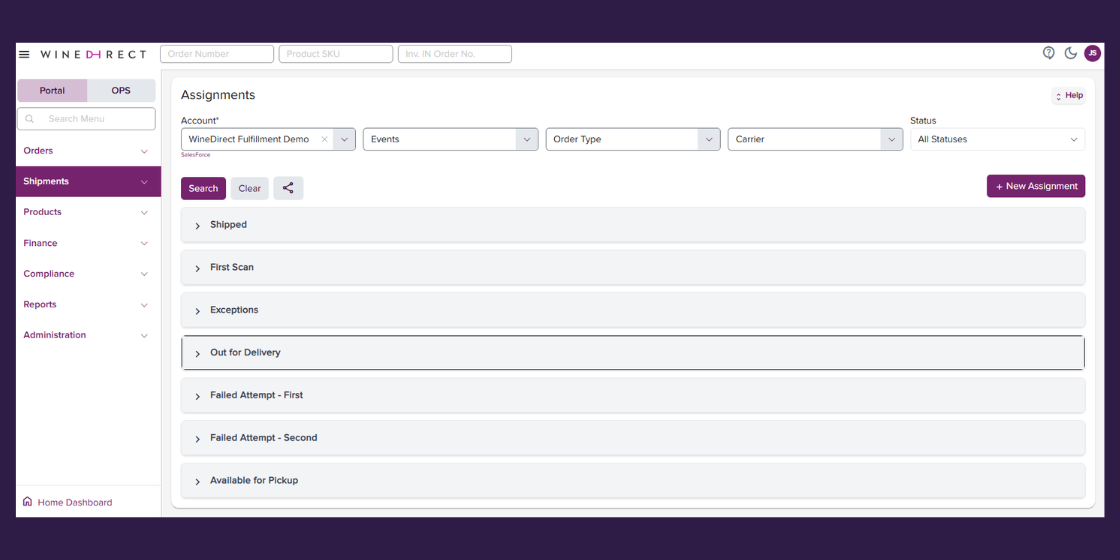
Task: Expand the Out for Delivery section
Action: point(633,353)
